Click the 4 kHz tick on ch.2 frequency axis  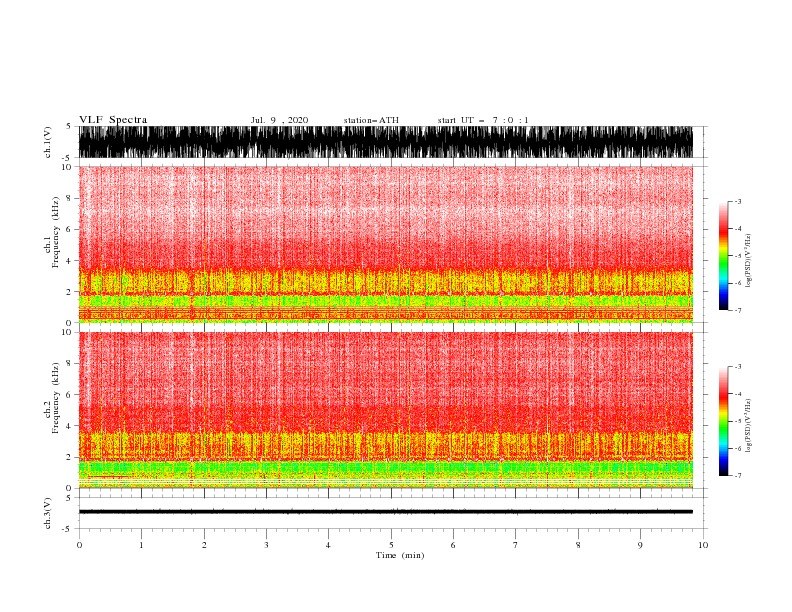69,426
